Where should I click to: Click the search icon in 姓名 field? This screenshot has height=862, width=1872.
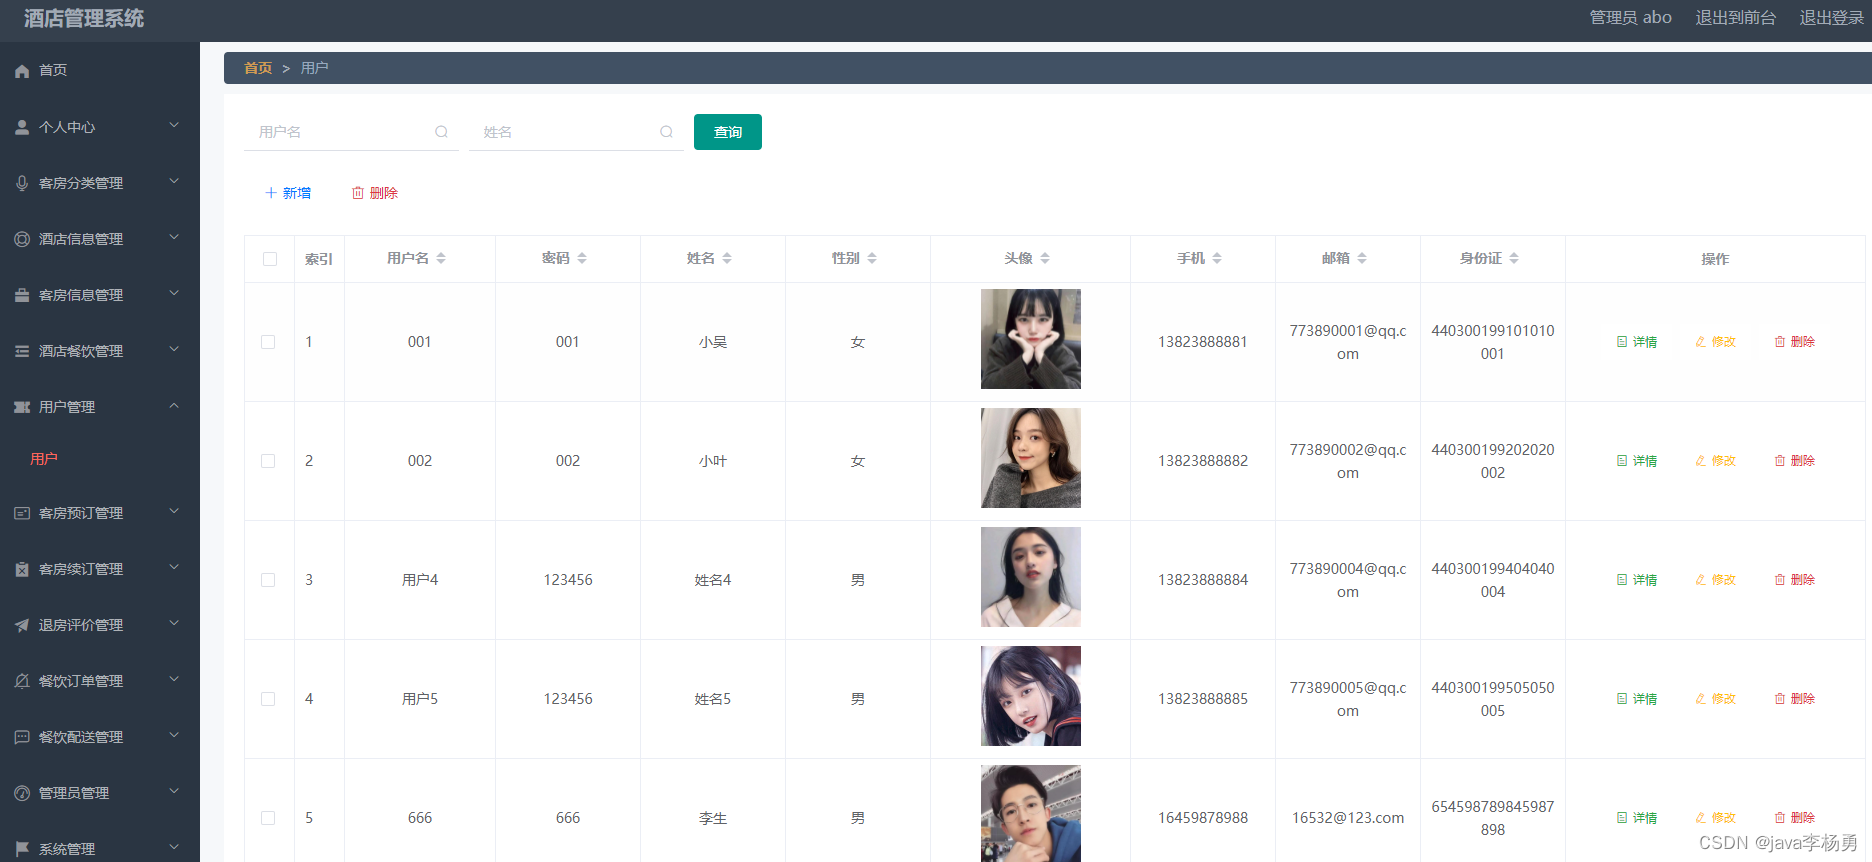[666, 132]
